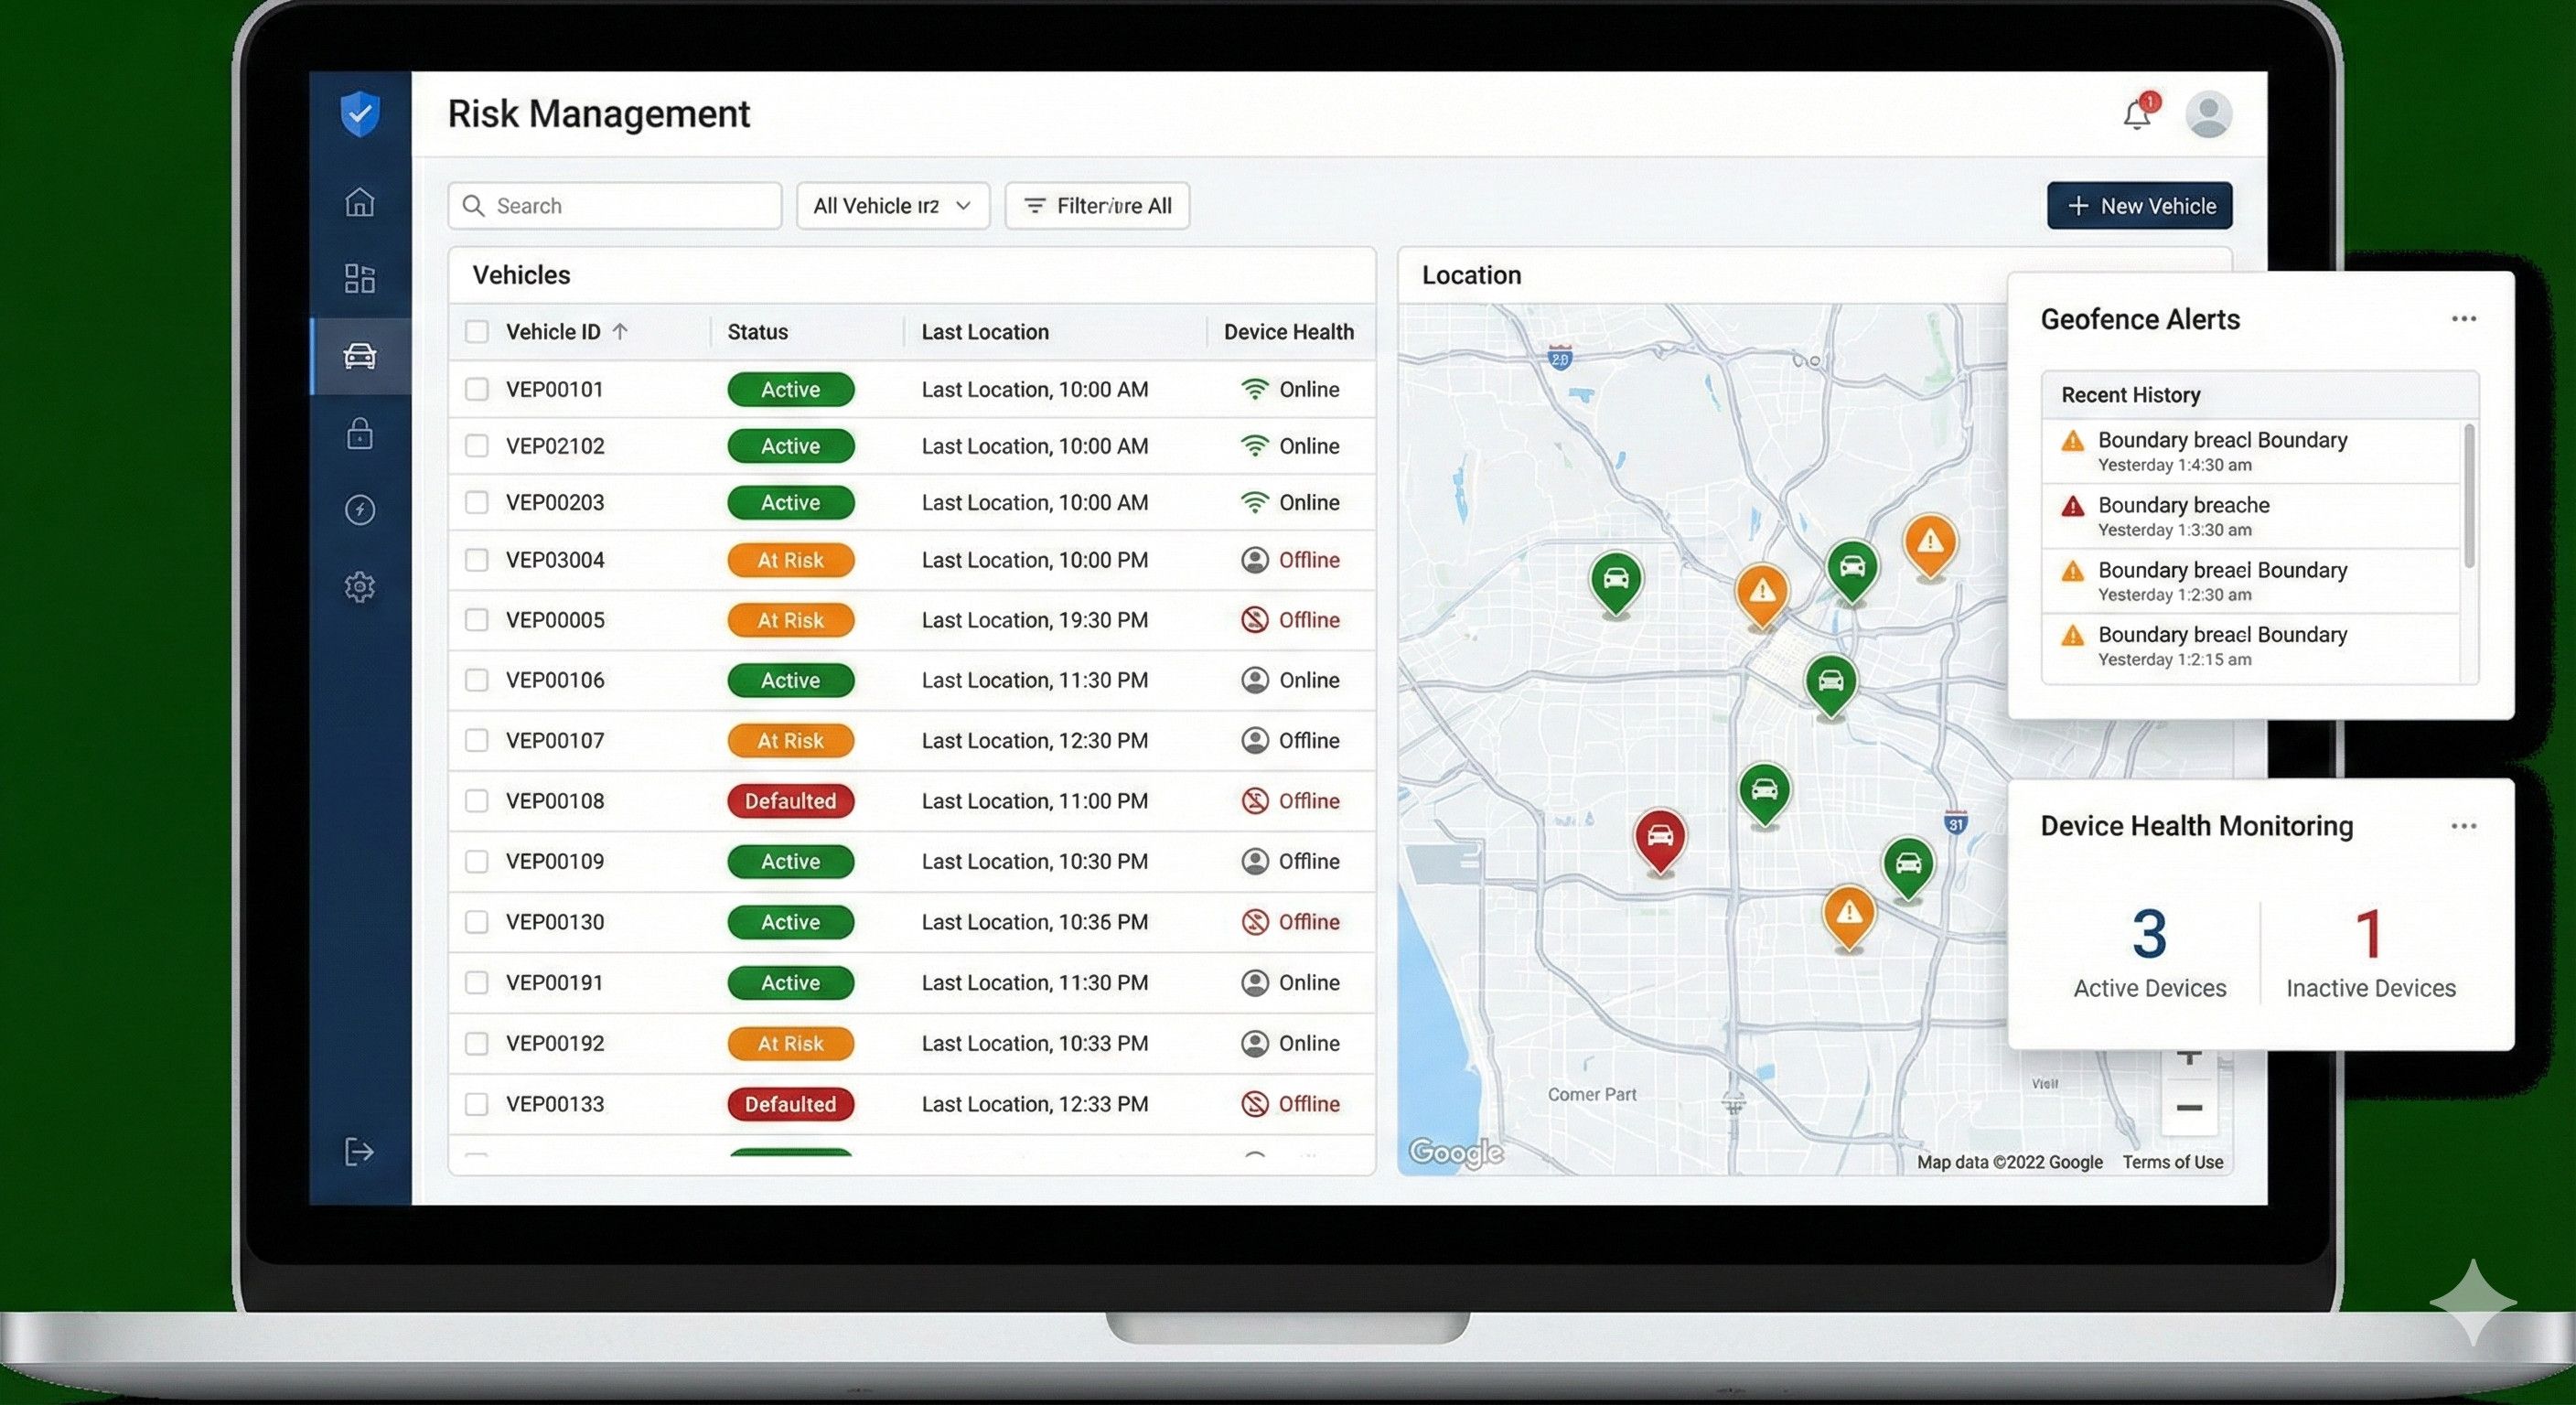Screen dimensions: 2576x1405
Task: Click the lock security icon in sidebar
Action: (360, 433)
